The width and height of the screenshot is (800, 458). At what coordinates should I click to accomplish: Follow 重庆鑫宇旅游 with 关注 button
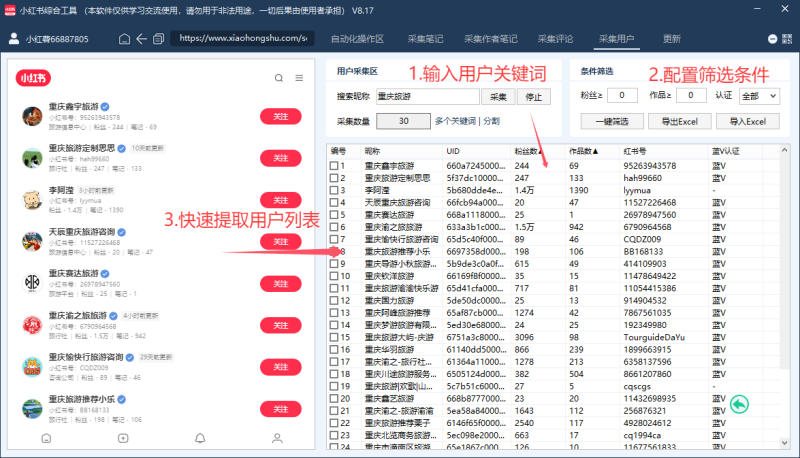tap(281, 116)
